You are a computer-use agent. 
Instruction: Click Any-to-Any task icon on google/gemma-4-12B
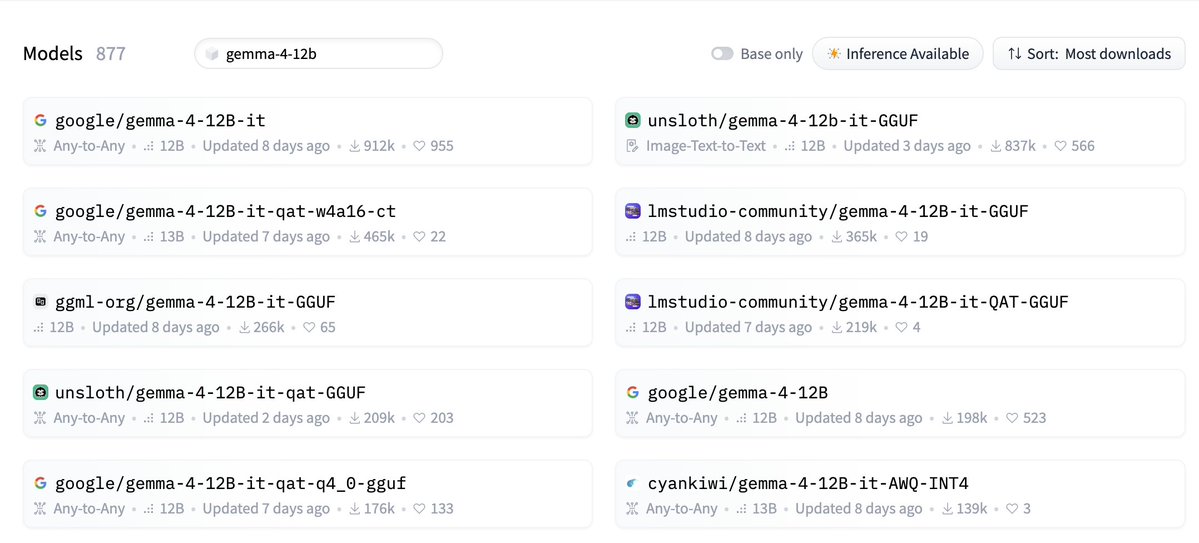click(x=632, y=418)
